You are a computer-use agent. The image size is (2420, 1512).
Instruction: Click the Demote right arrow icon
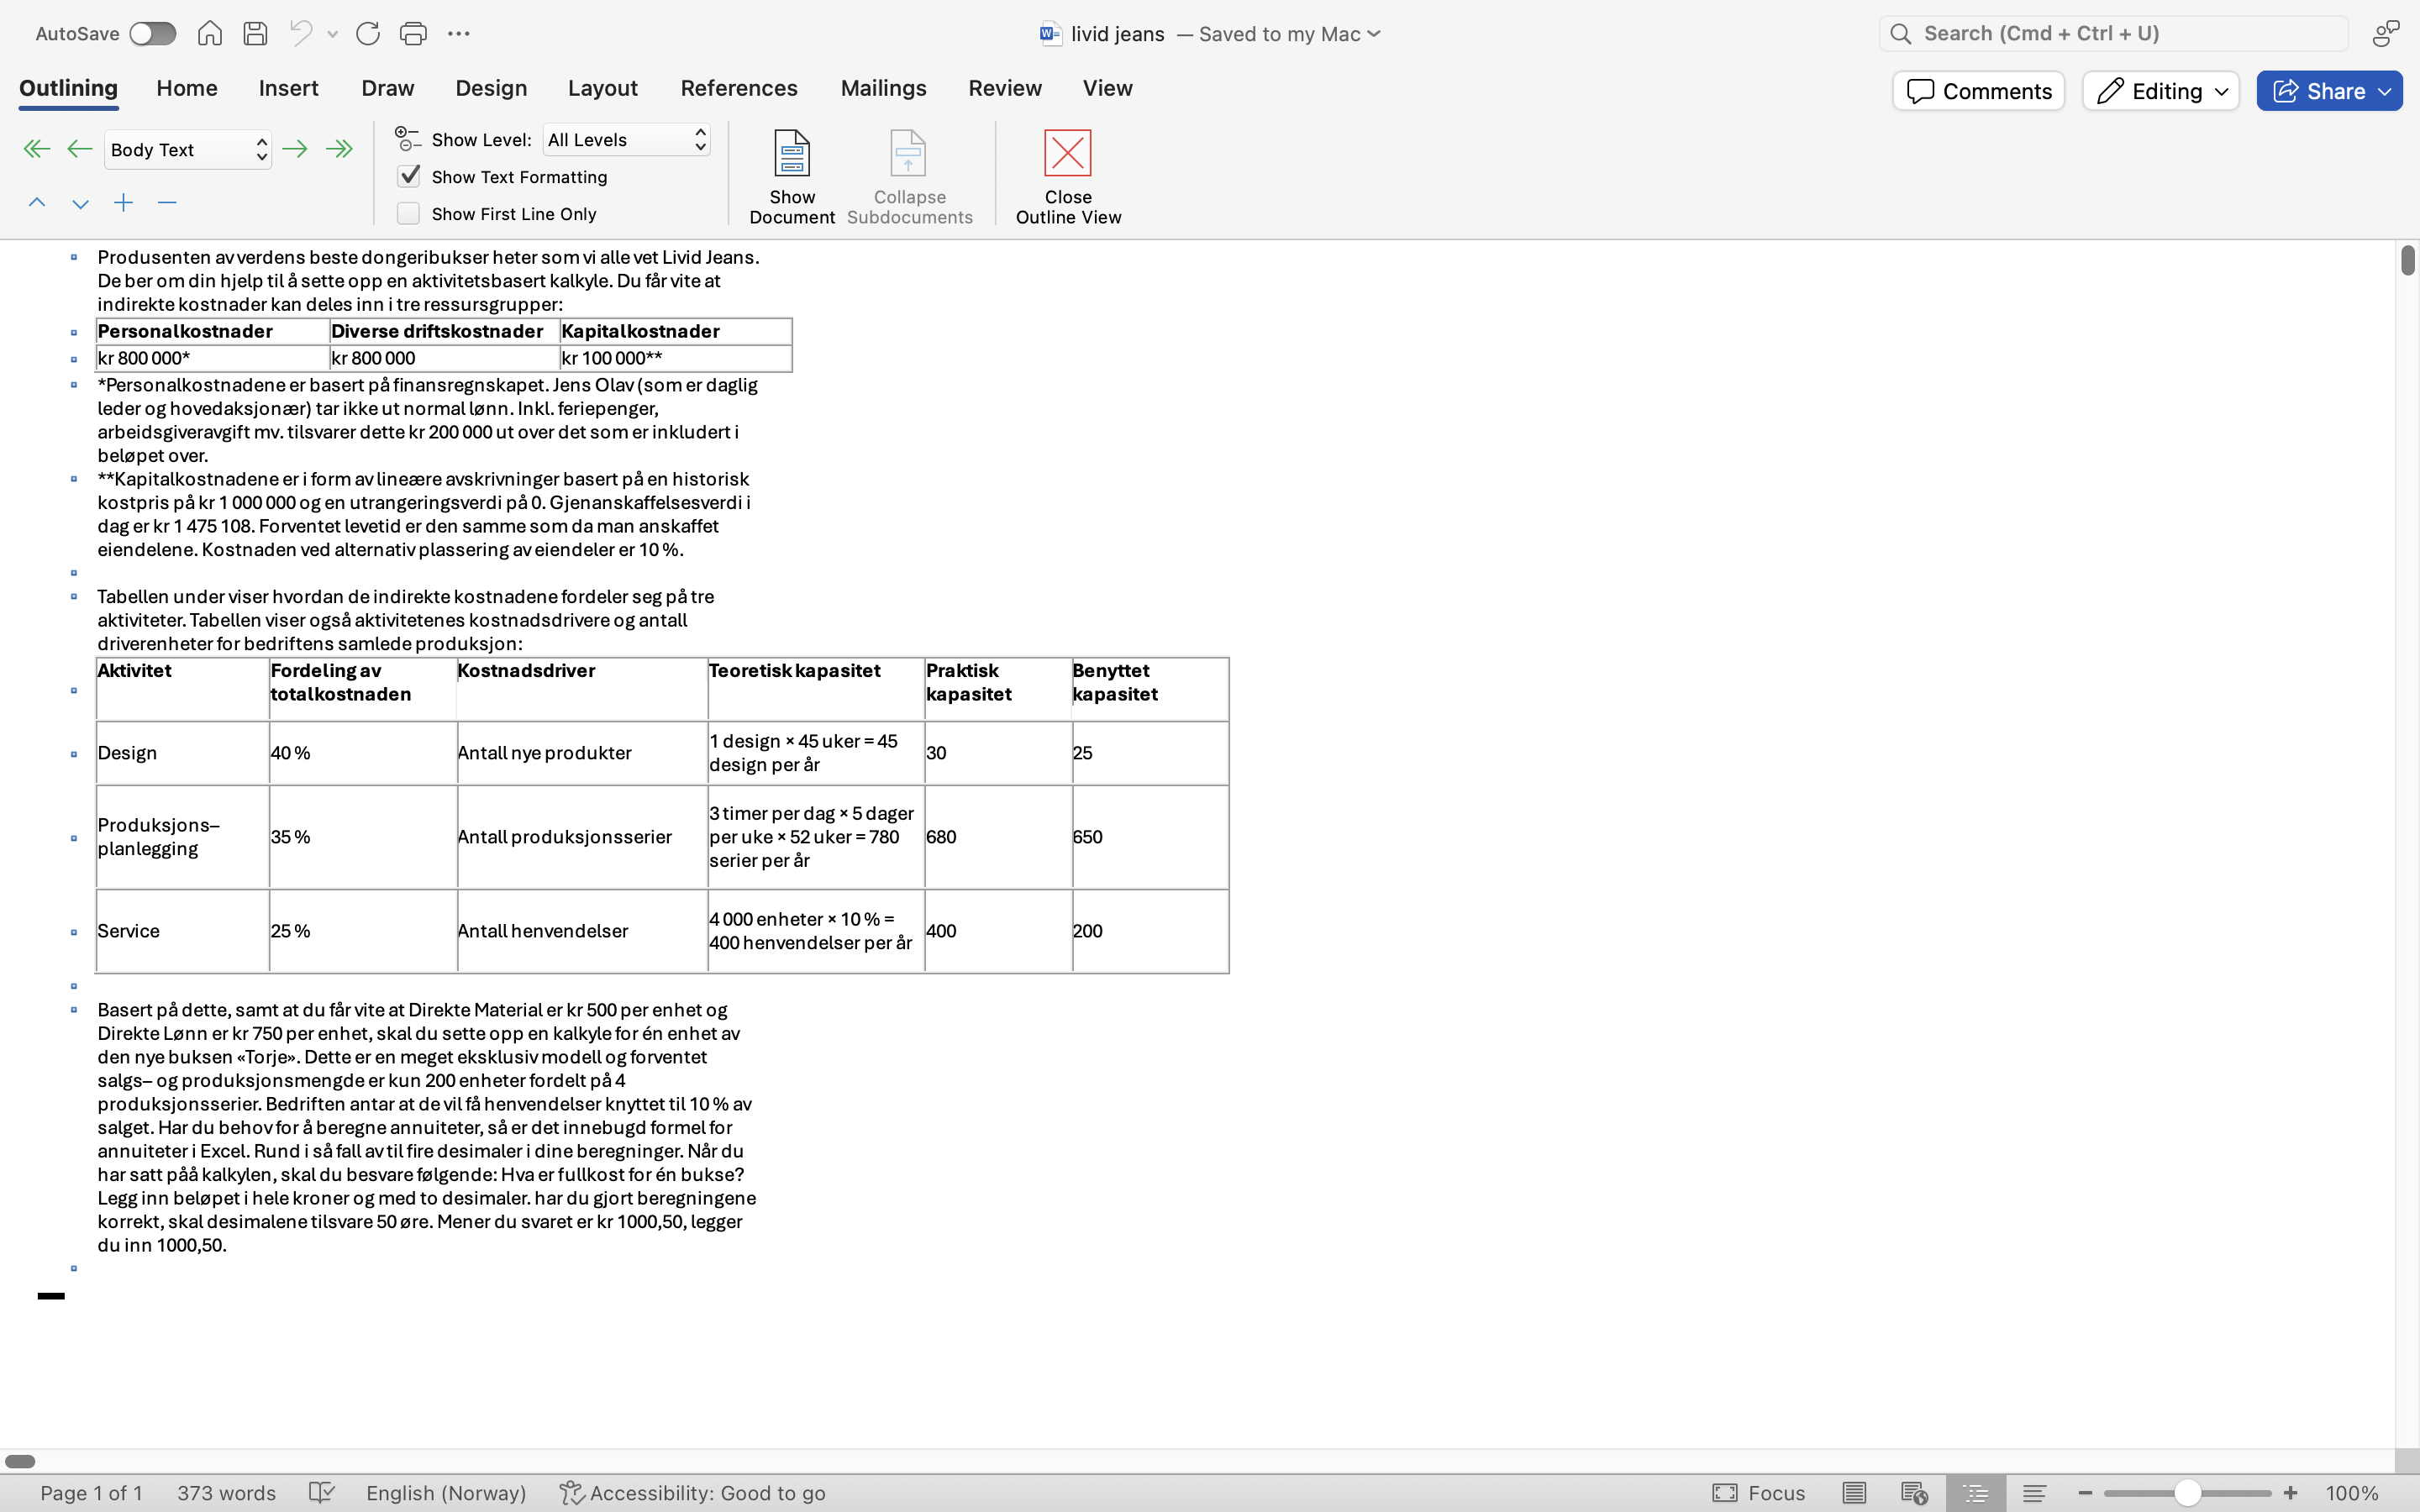click(295, 149)
